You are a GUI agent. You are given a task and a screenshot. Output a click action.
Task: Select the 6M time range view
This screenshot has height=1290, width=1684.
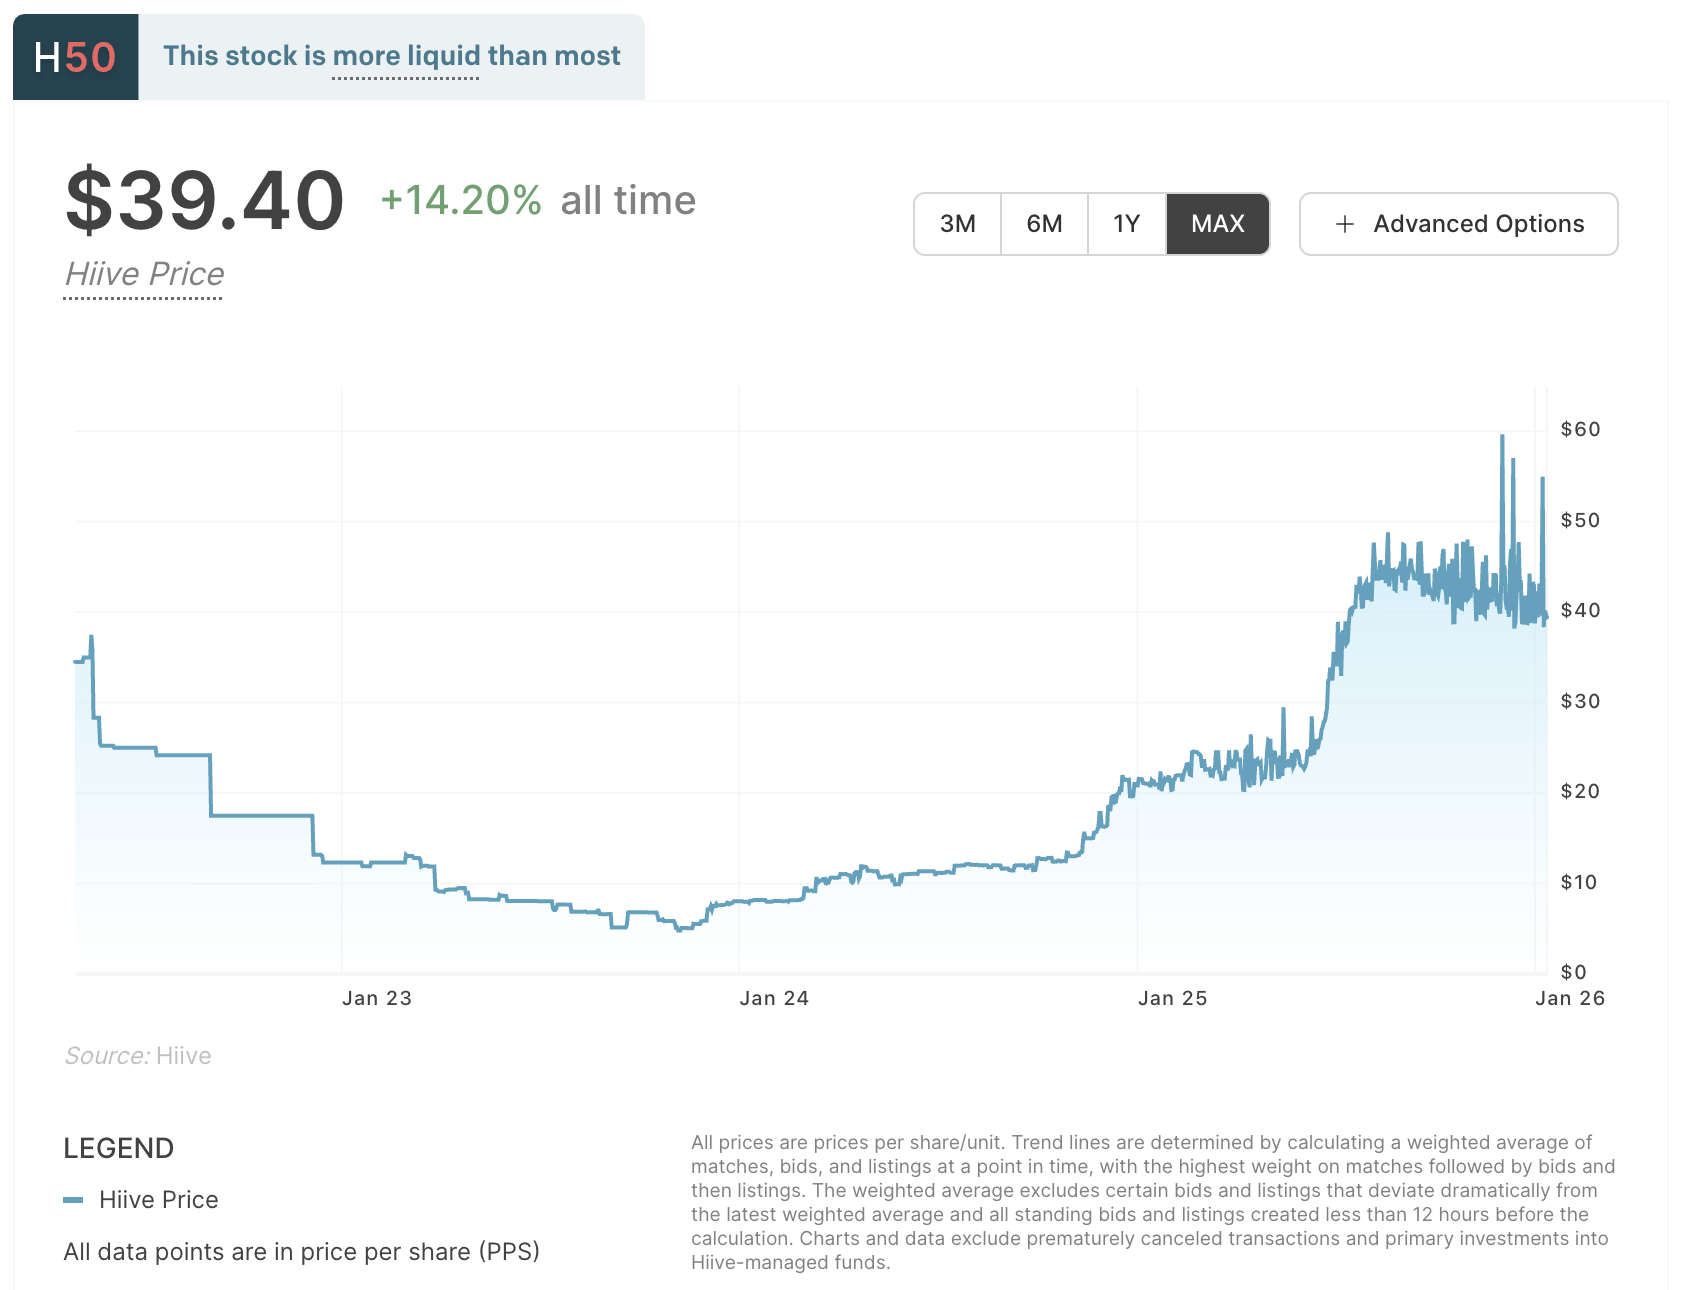coord(1043,224)
